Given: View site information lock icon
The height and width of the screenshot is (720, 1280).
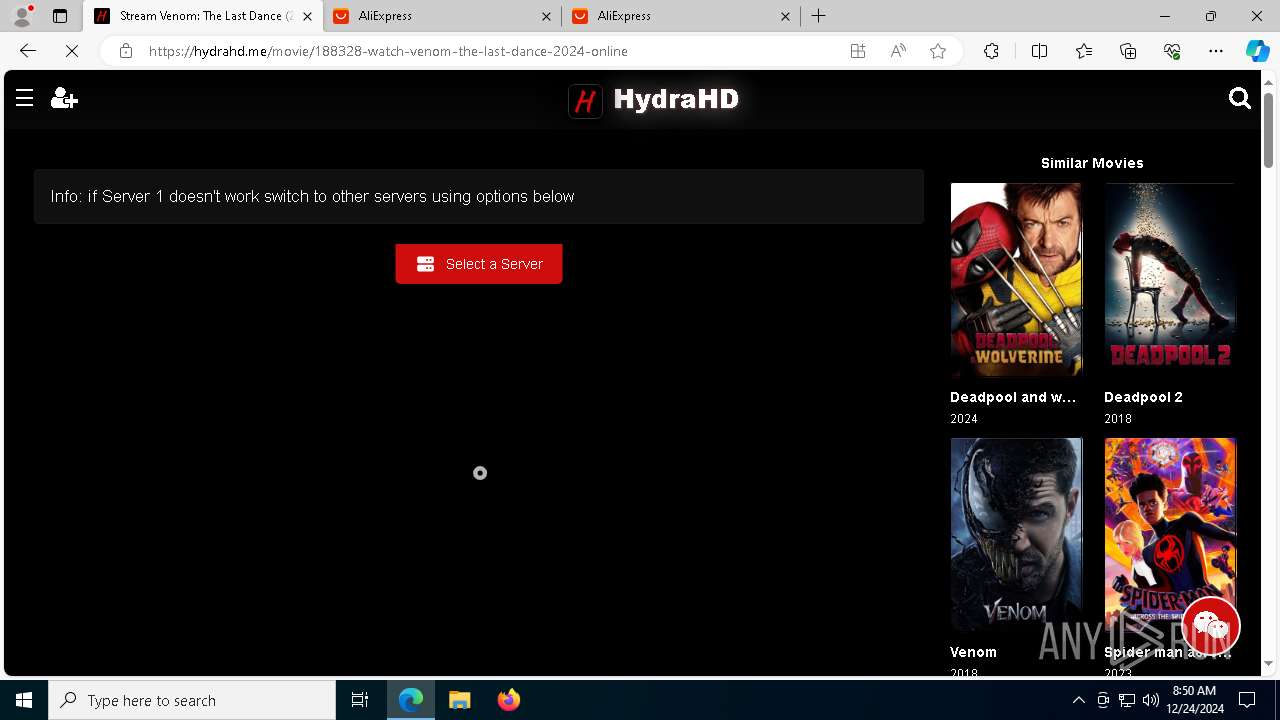Looking at the screenshot, I should pyautogui.click(x=125, y=51).
